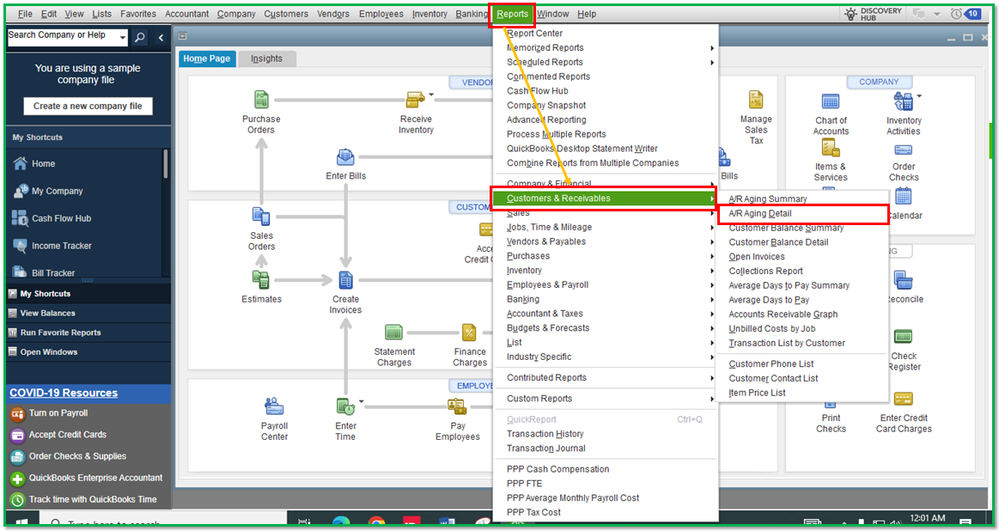The height and width of the screenshot is (531, 999).
Task: Click the Order Checks icon
Action: coord(903,150)
